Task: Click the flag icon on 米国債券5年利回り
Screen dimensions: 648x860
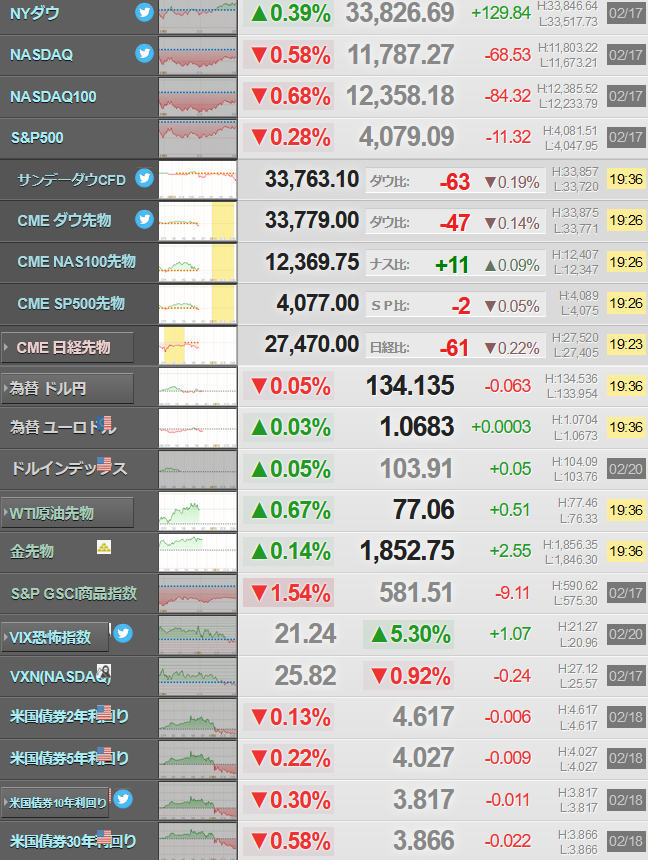Action: pyautogui.click(x=104, y=754)
